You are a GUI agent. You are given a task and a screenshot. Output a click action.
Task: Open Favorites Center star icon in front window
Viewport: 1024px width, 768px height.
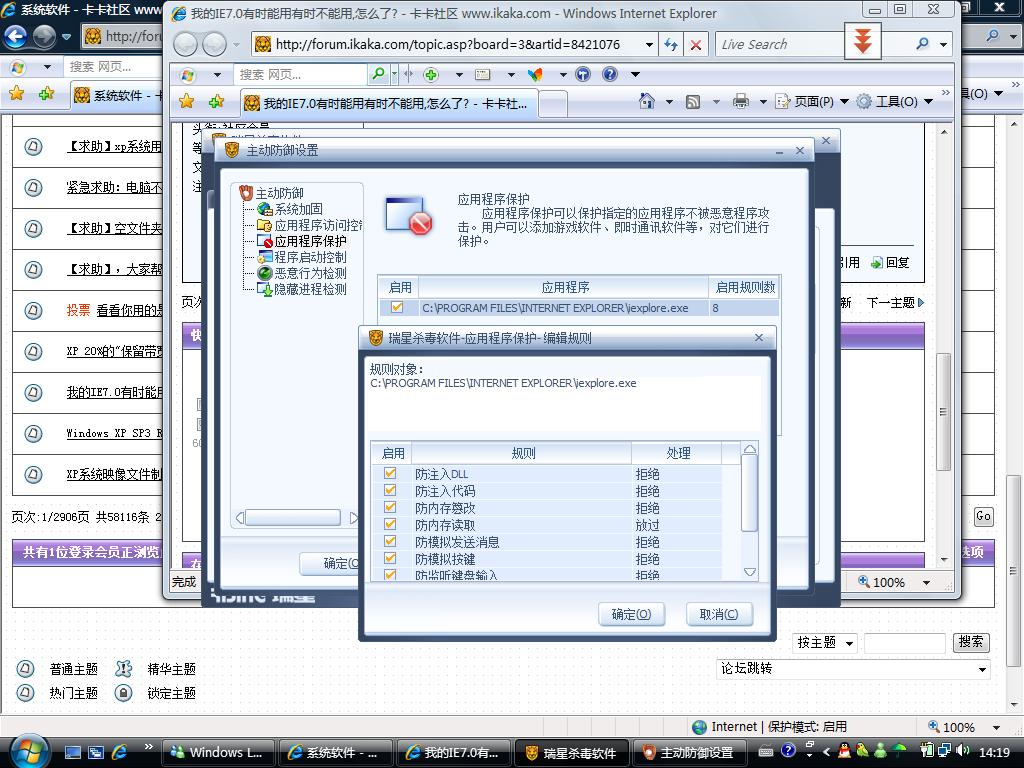187,101
